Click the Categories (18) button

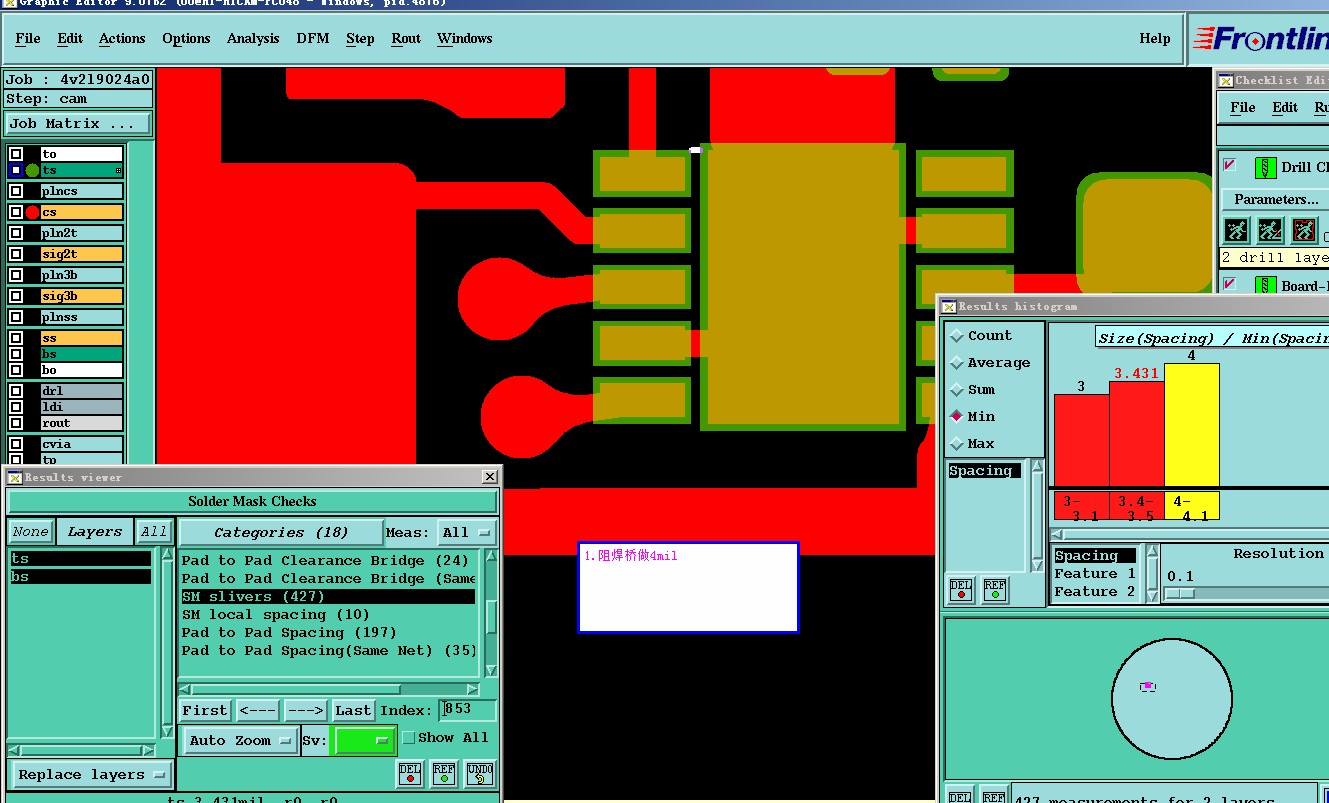point(280,533)
